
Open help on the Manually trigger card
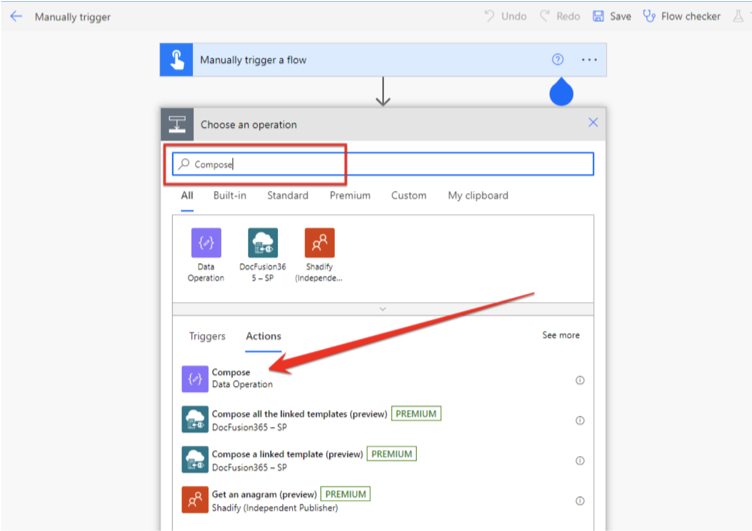coord(557,59)
